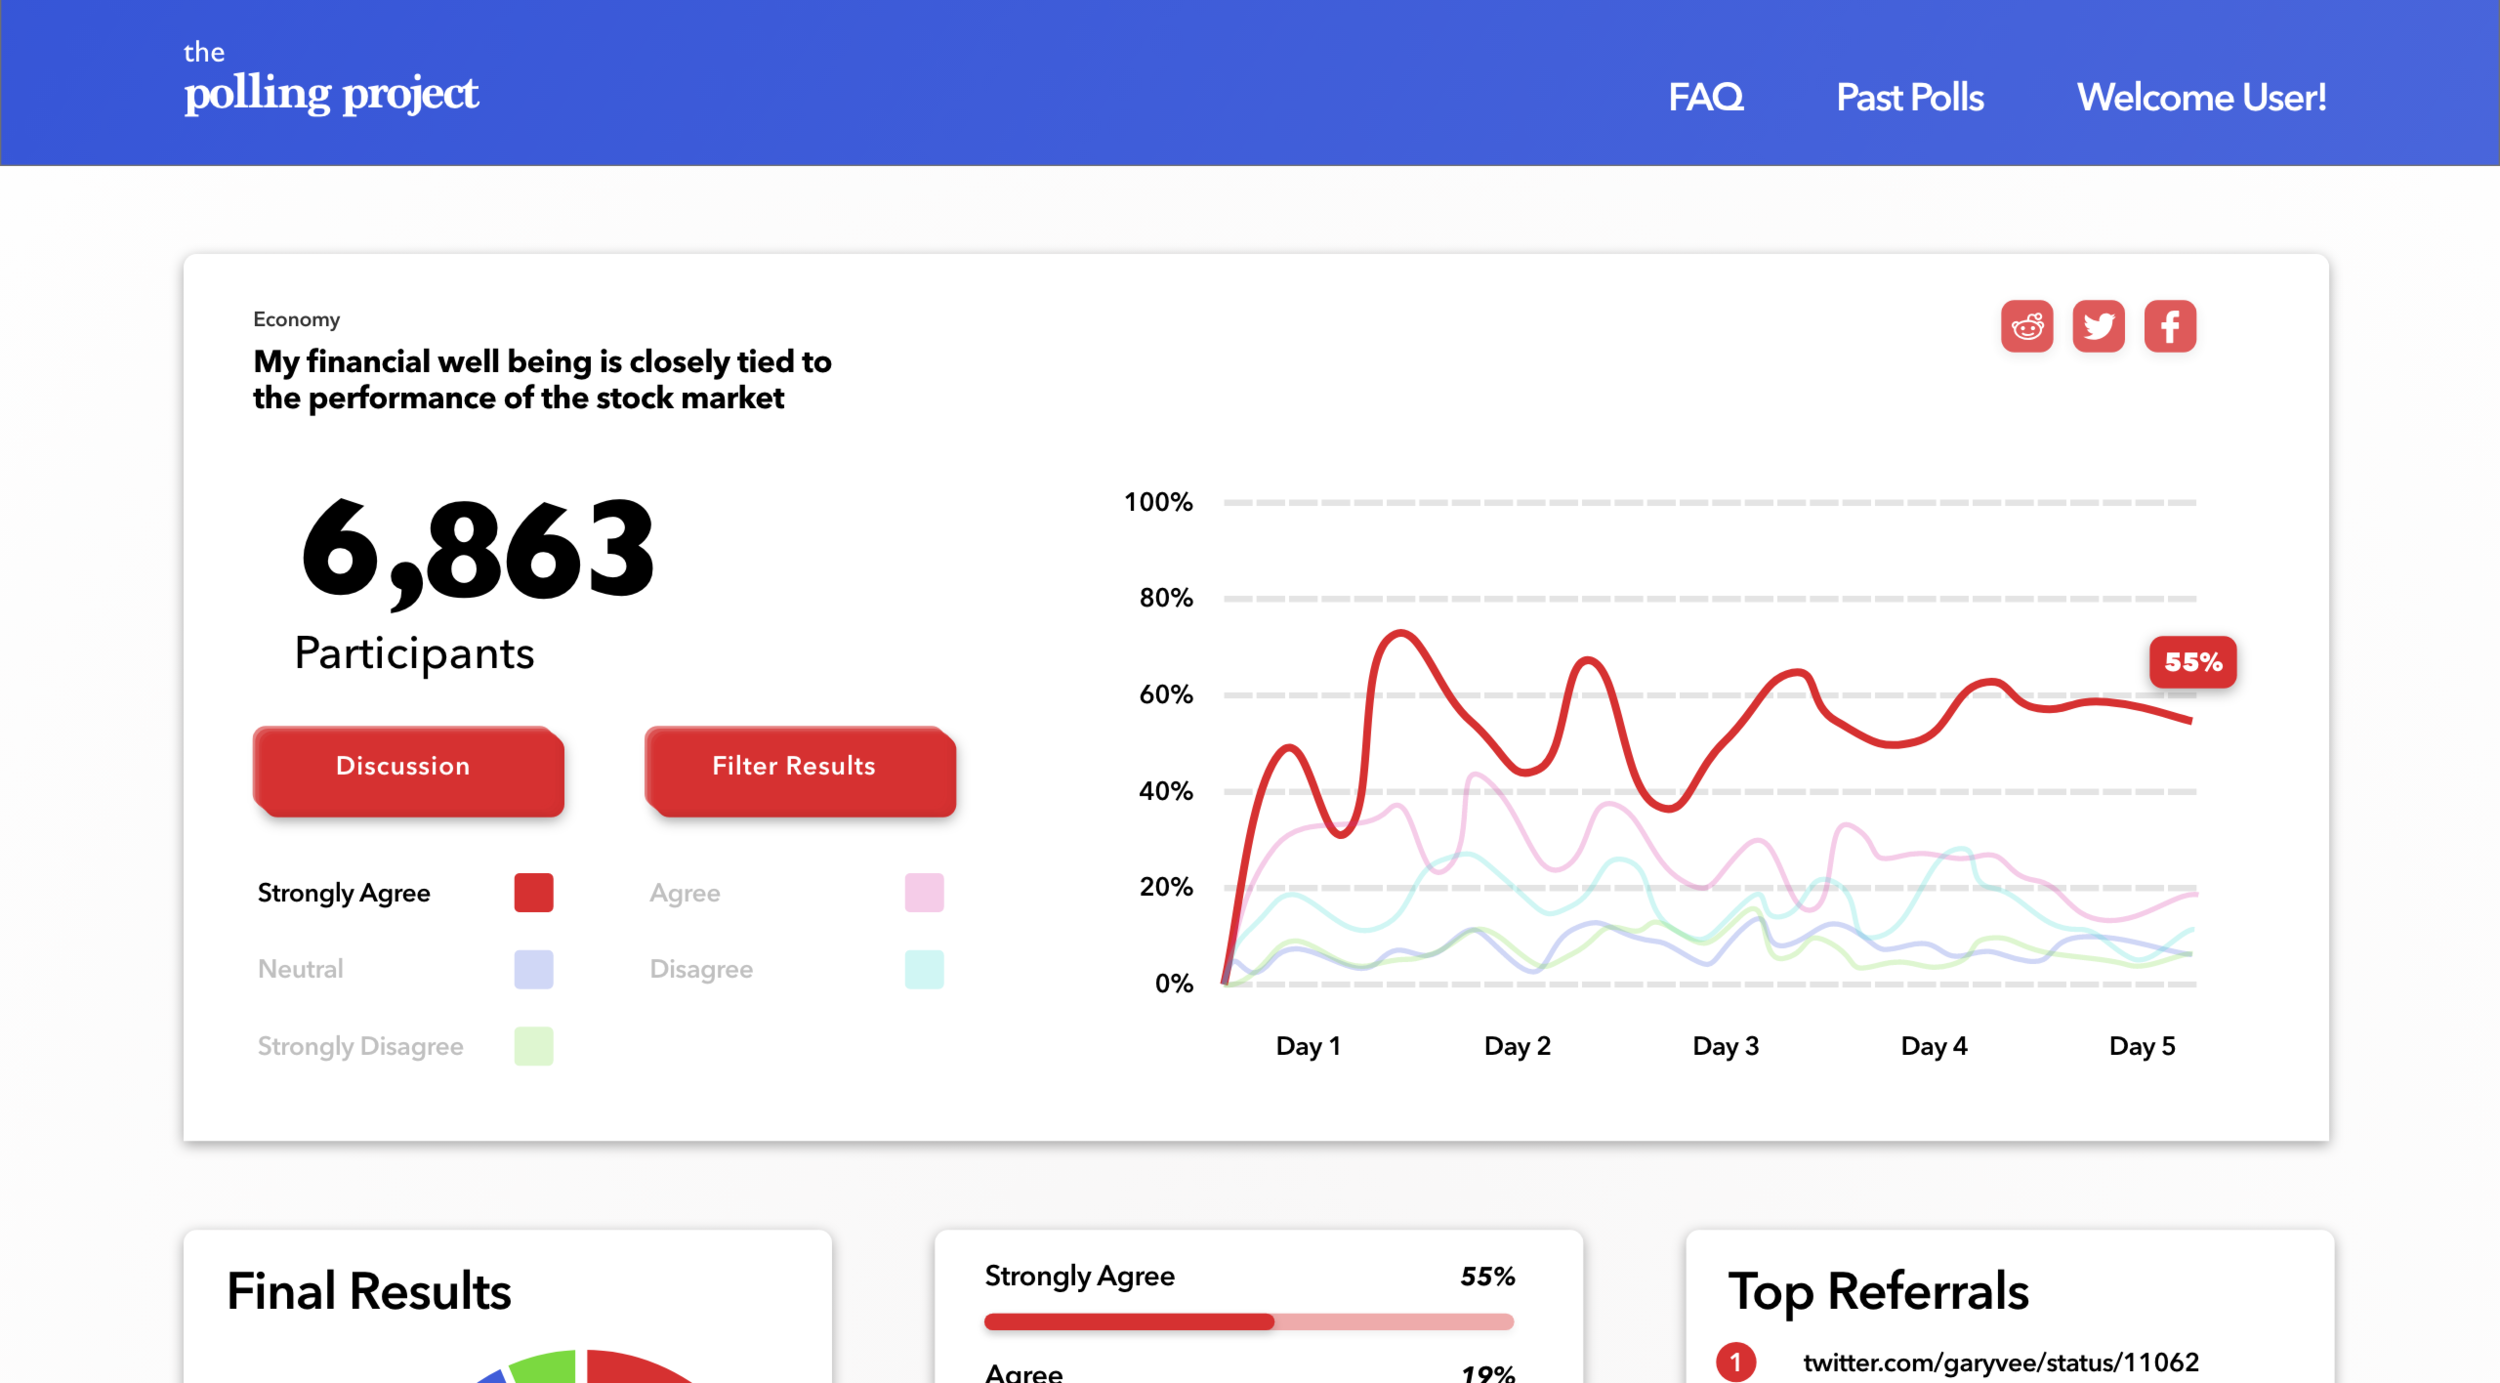Screen dimensions: 2500x1383
Task: Toggle the Neutral lavender swatch
Action: tap(533, 969)
